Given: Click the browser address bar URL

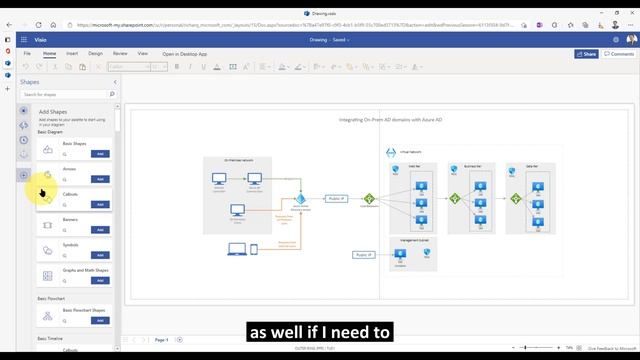Looking at the screenshot, I should (295, 25).
